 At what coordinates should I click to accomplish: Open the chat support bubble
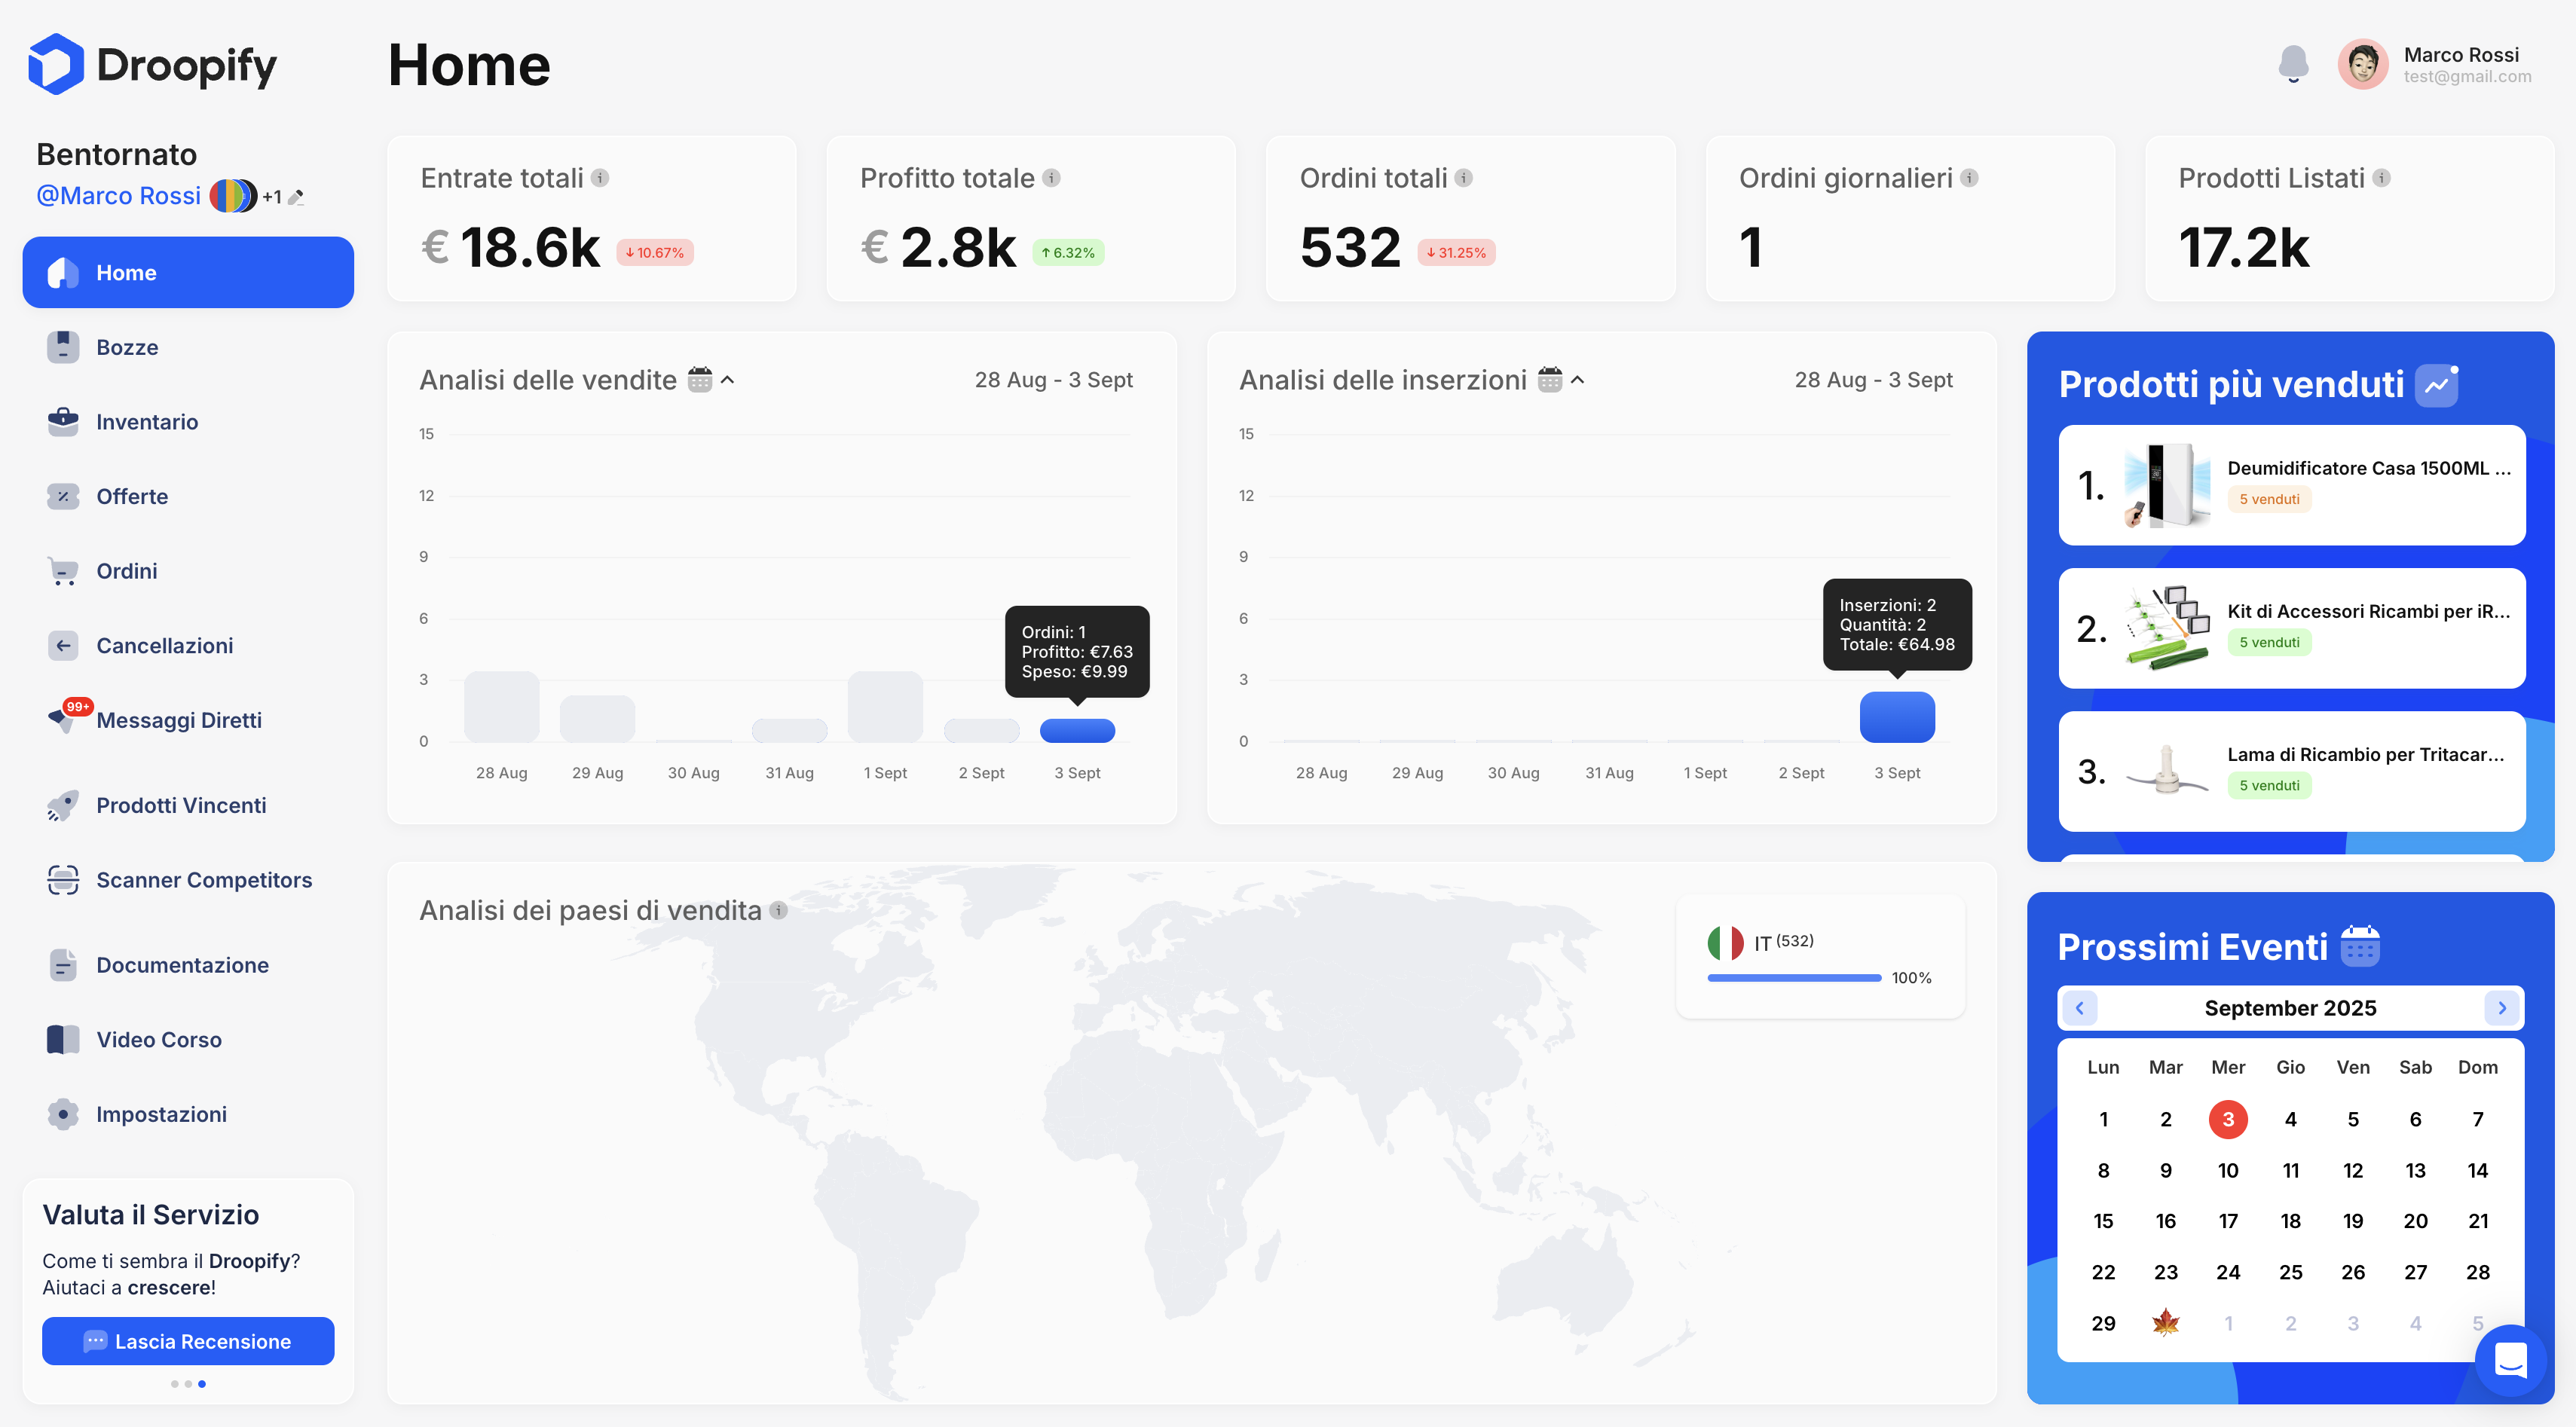point(2511,1360)
